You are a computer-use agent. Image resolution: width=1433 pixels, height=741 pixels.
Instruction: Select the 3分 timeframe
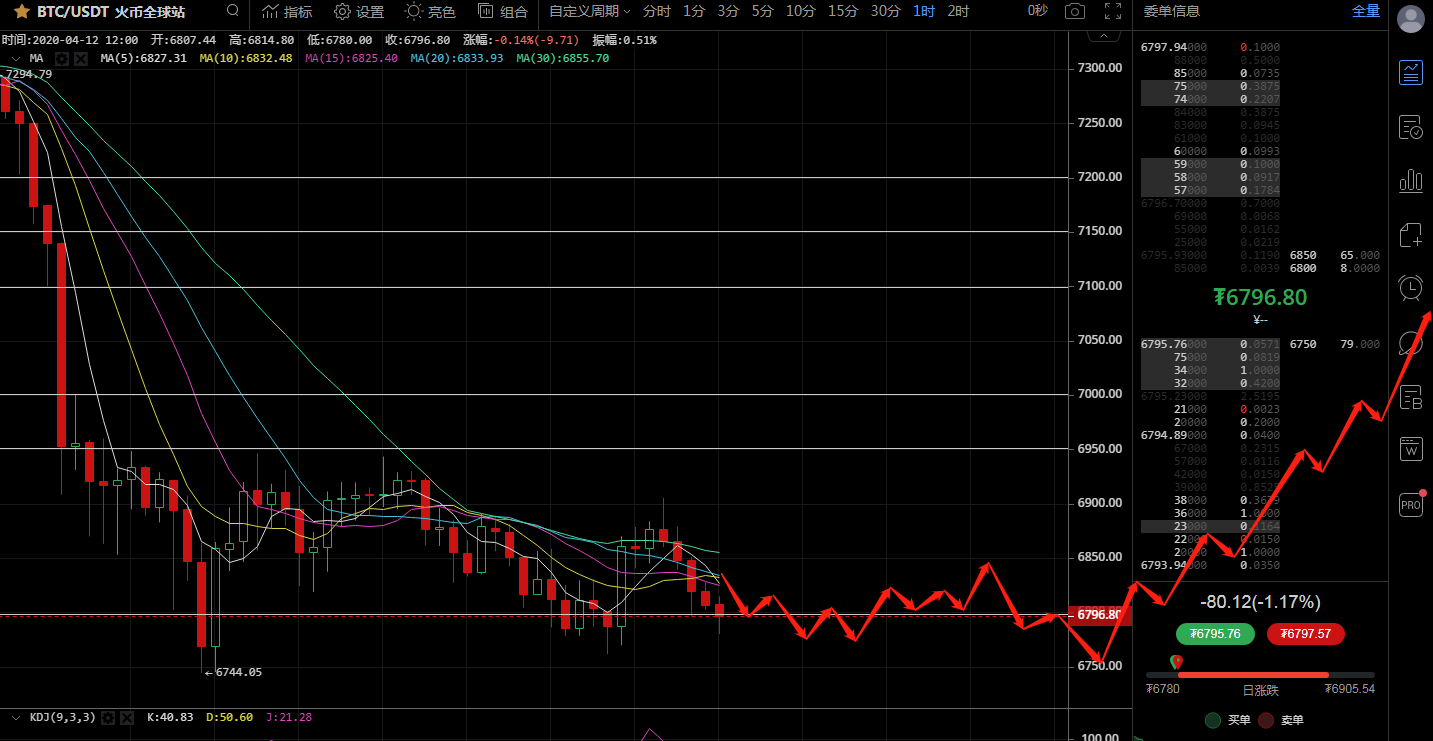[x=728, y=12]
